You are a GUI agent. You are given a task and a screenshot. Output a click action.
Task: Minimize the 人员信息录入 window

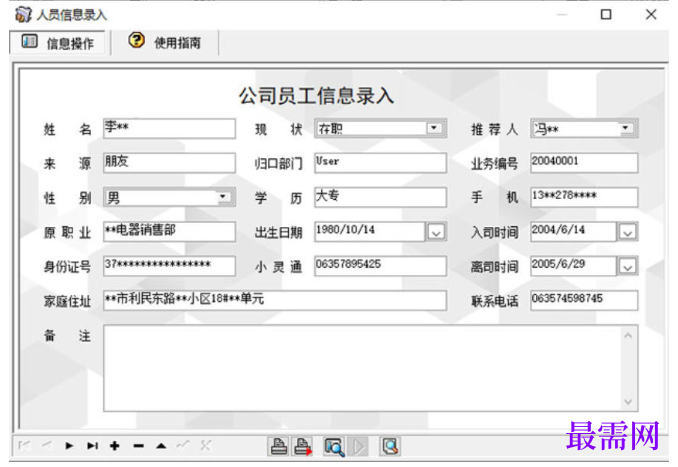pyautogui.click(x=562, y=14)
